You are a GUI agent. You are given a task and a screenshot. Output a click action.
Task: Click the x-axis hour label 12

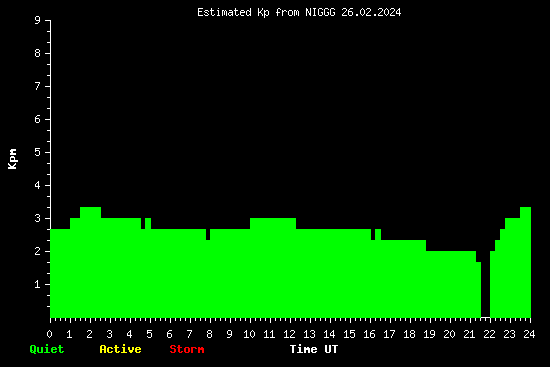[289, 334]
